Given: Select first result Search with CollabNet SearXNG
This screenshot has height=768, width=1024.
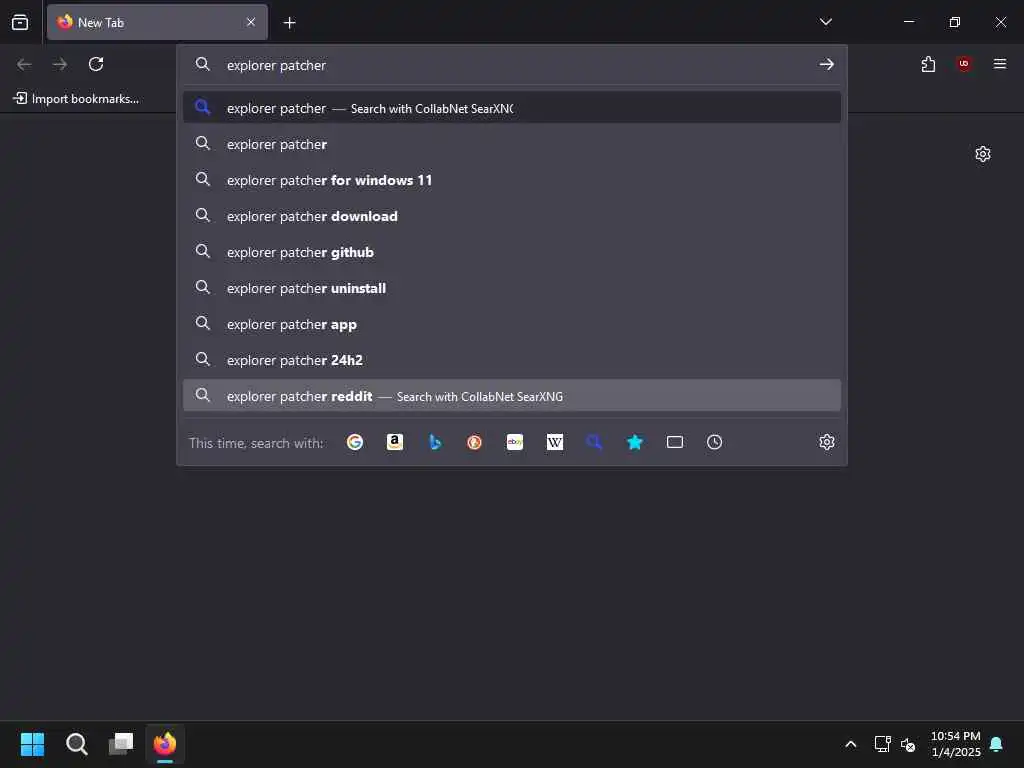Looking at the screenshot, I should click(x=511, y=108).
